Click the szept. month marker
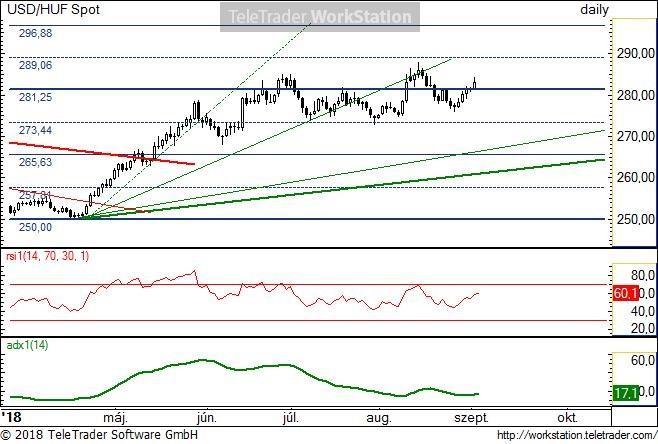The width and height of the screenshot is (658, 444). click(472, 418)
